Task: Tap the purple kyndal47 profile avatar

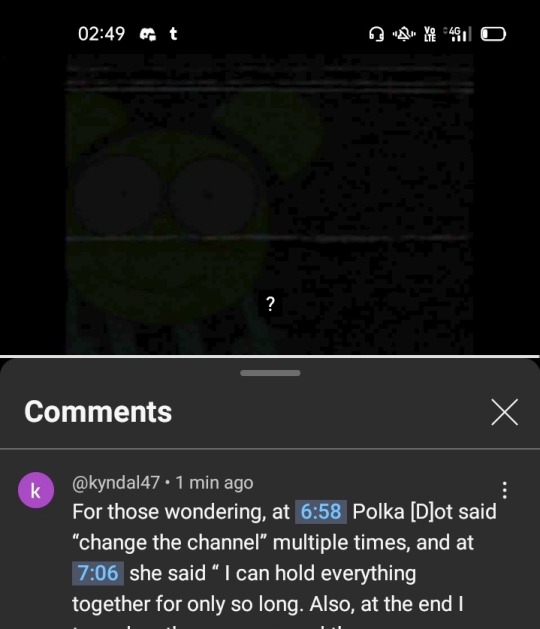Action: click(x=36, y=490)
